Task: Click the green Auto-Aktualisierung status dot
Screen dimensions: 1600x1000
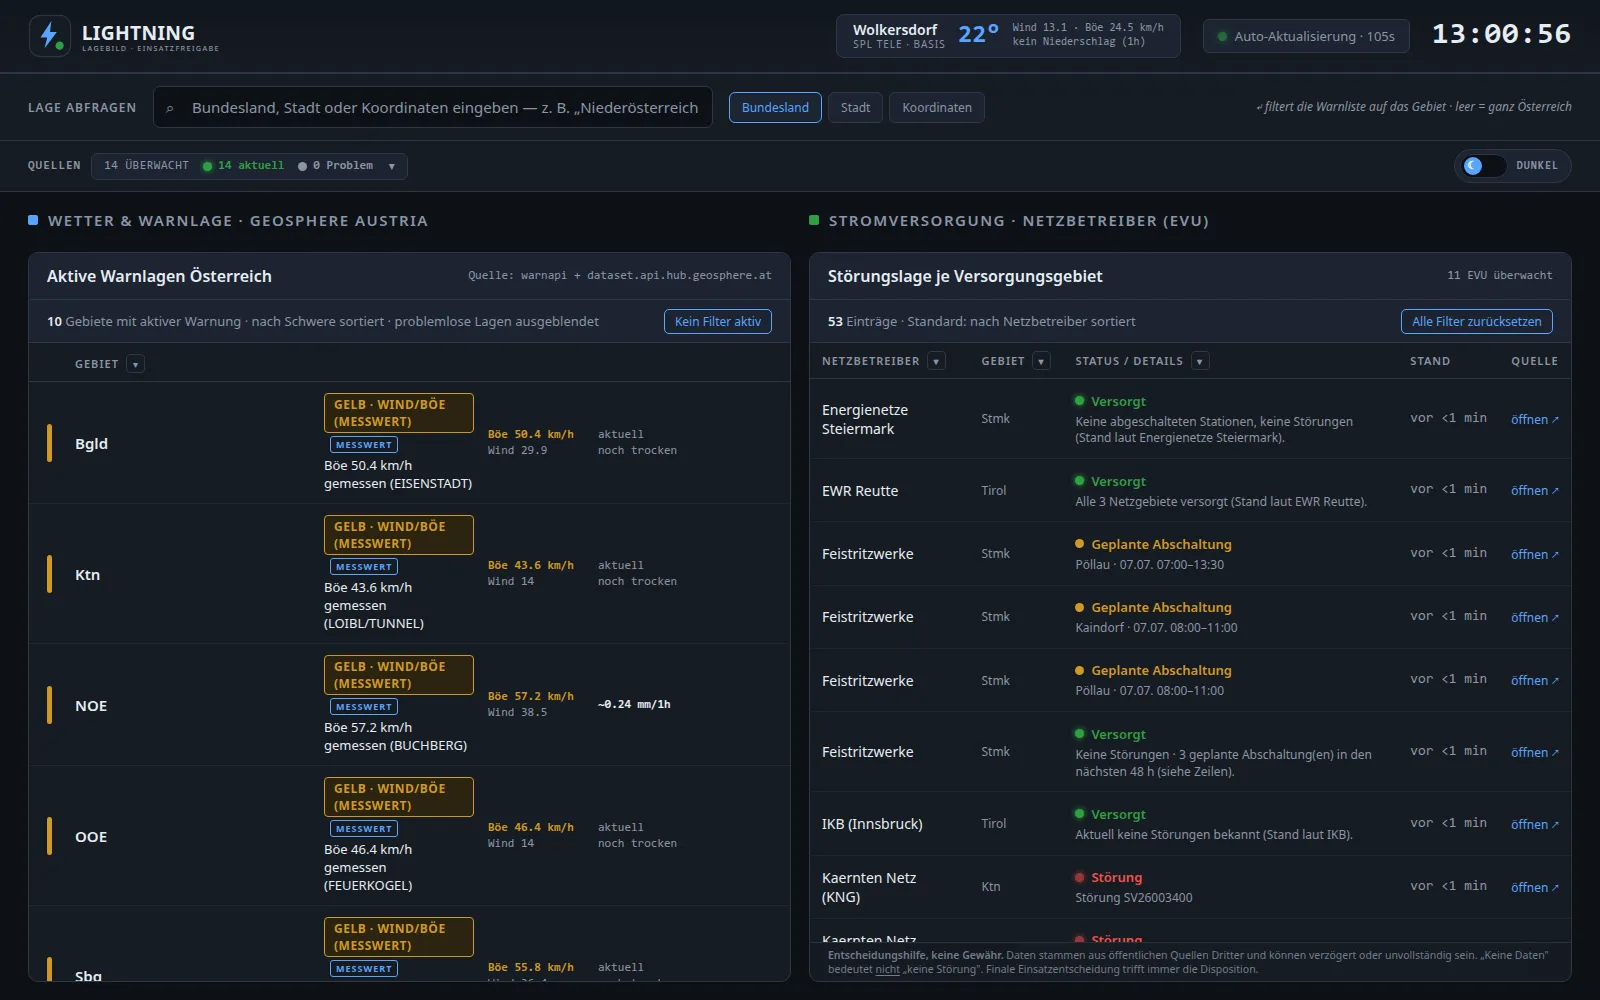Action: (x=1222, y=36)
